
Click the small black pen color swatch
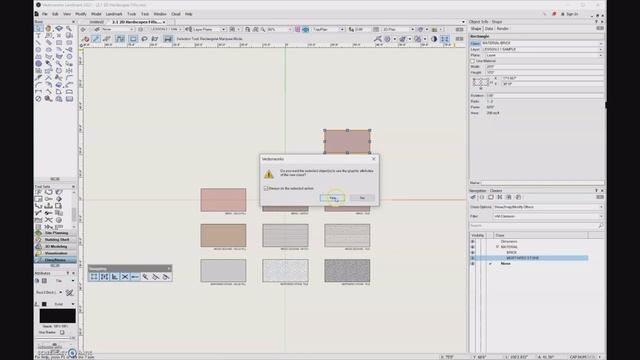click(x=44, y=304)
